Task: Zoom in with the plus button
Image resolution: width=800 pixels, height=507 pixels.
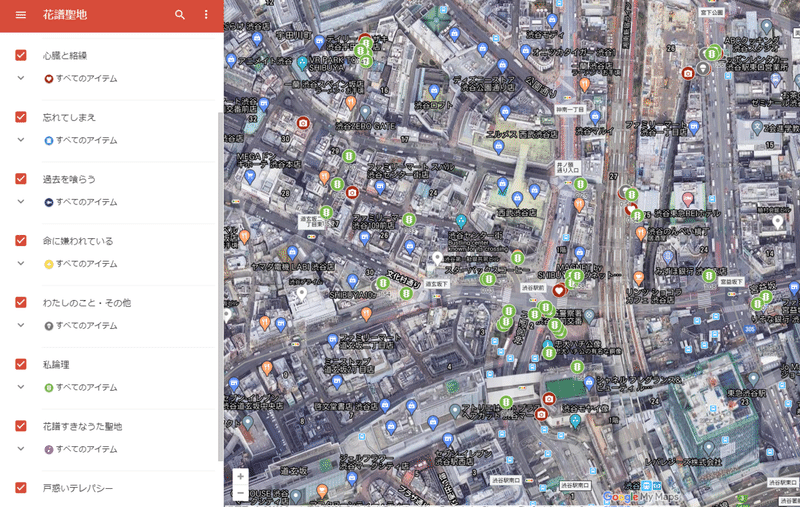Action: point(240,476)
